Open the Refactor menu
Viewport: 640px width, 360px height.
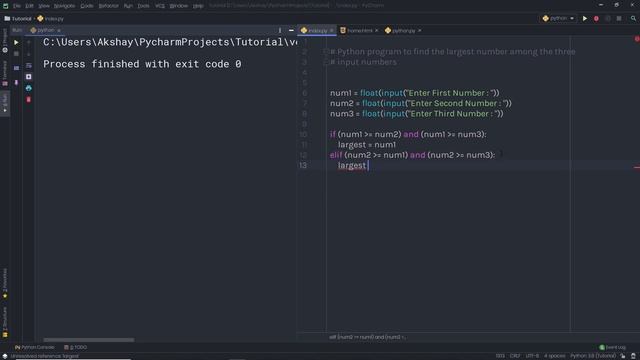tap(108, 6)
